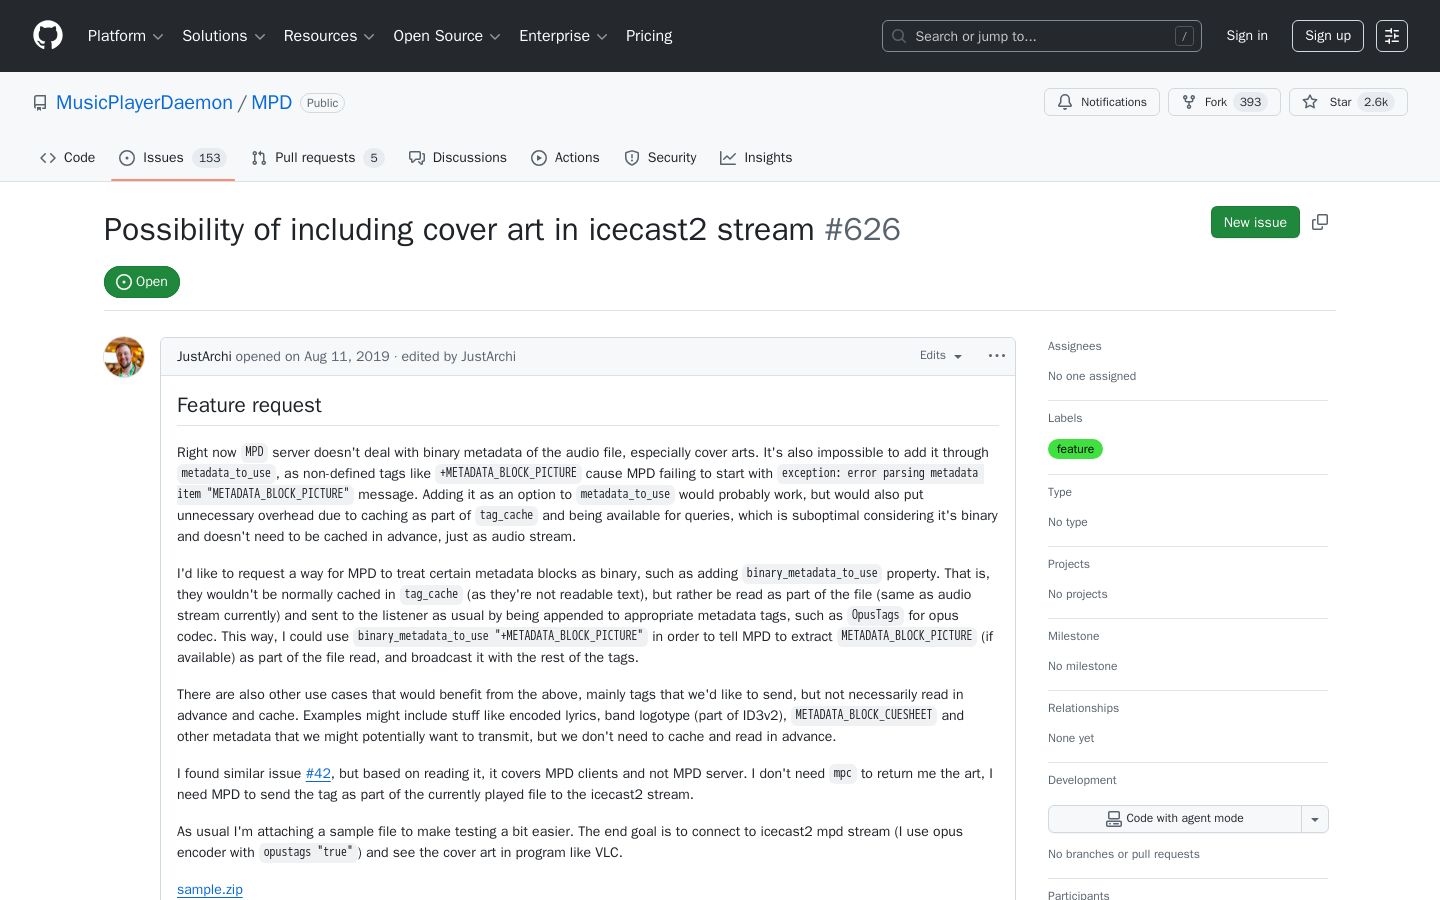The image size is (1440, 900).
Task: Click the 'No projects' text
Action: [1078, 594]
